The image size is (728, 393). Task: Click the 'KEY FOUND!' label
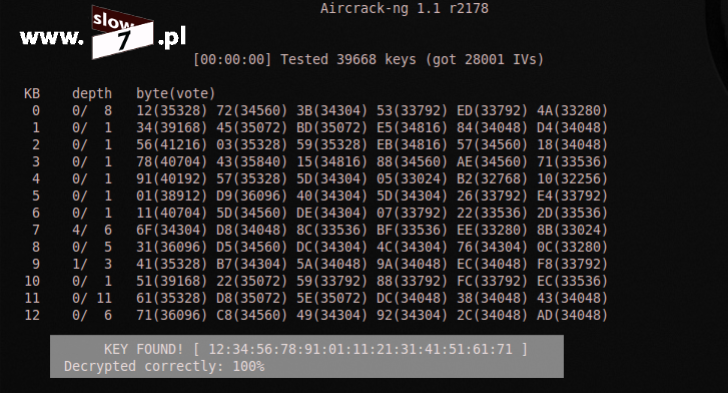pyautogui.click(x=143, y=349)
